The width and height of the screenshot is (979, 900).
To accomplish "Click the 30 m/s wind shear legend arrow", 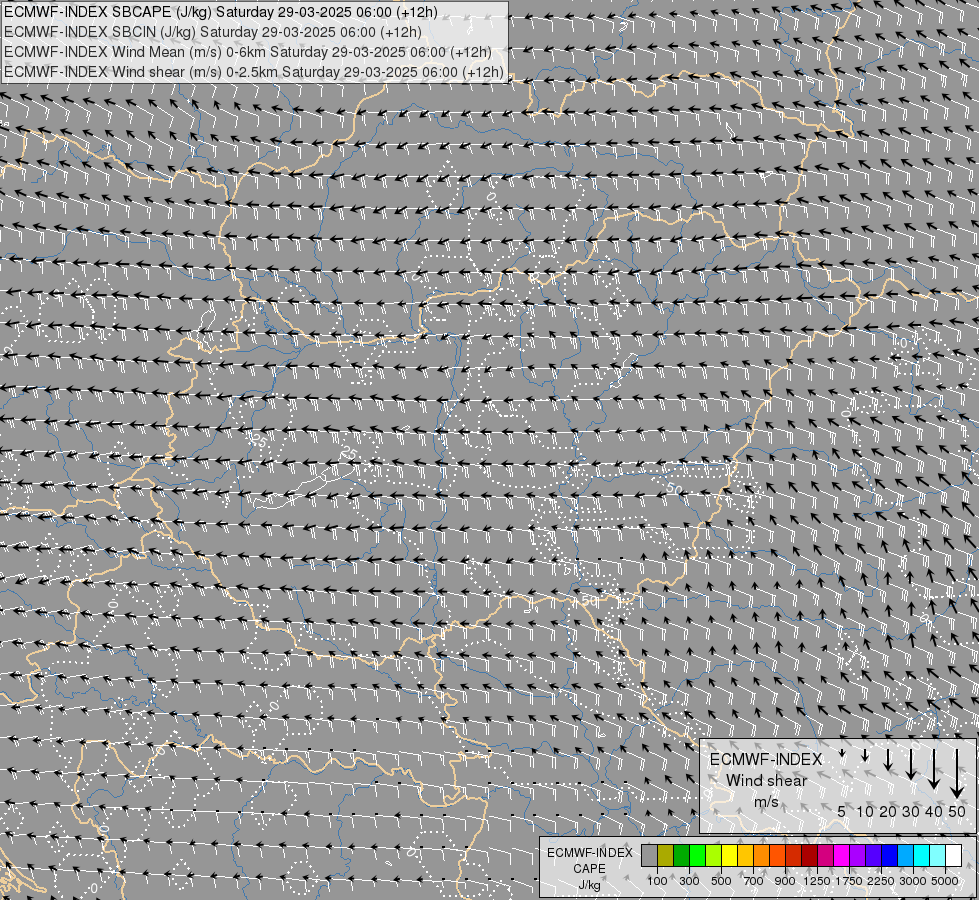I will (911, 764).
